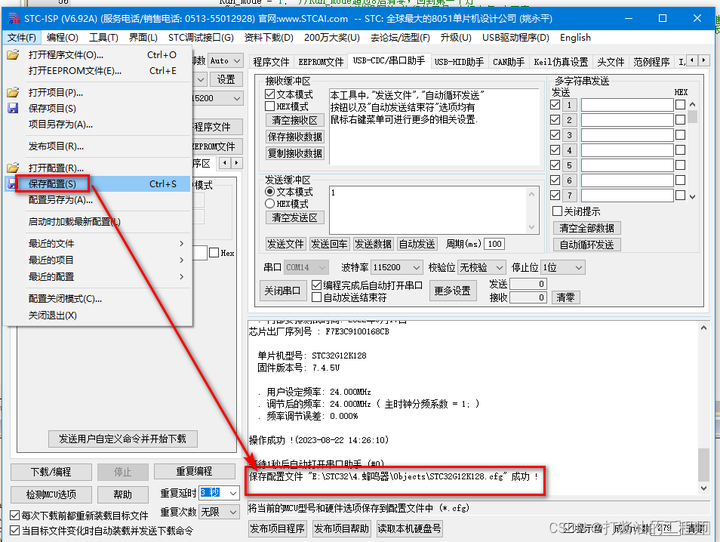Select Save Configuration (保存配置) menu entry
The width and height of the screenshot is (720, 542).
point(98,184)
